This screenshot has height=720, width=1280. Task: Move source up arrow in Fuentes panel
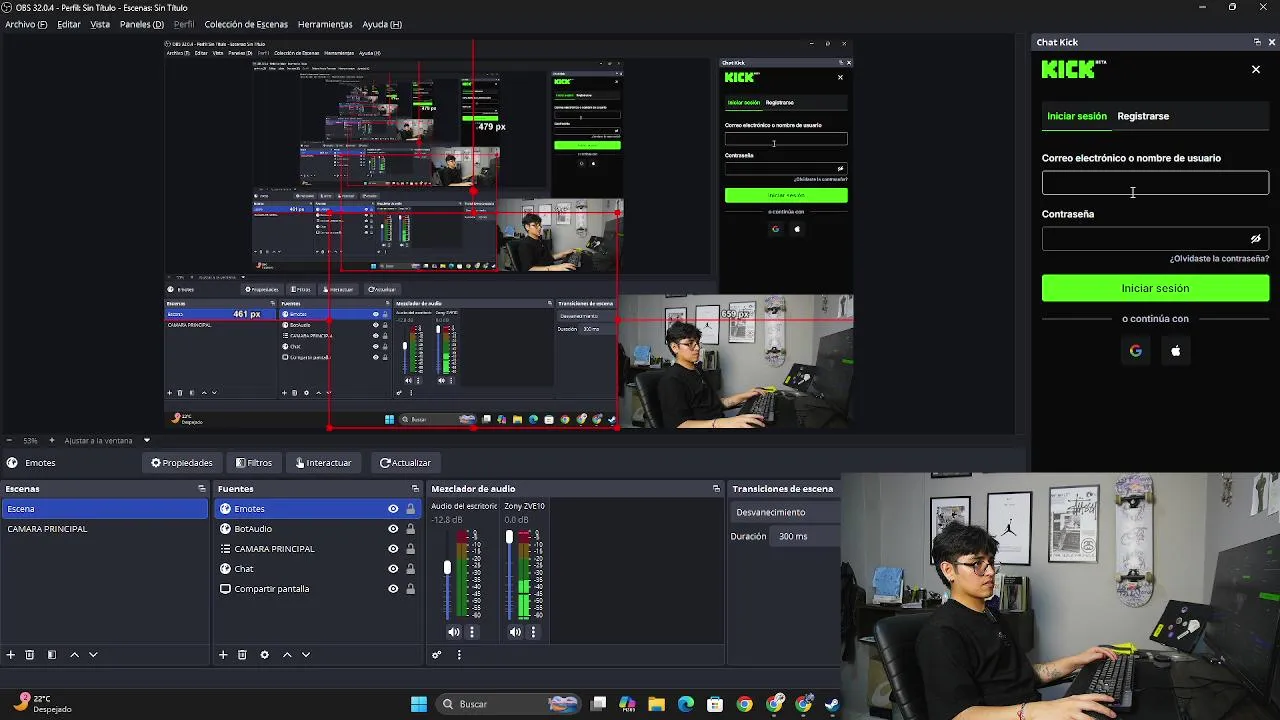[x=287, y=655]
